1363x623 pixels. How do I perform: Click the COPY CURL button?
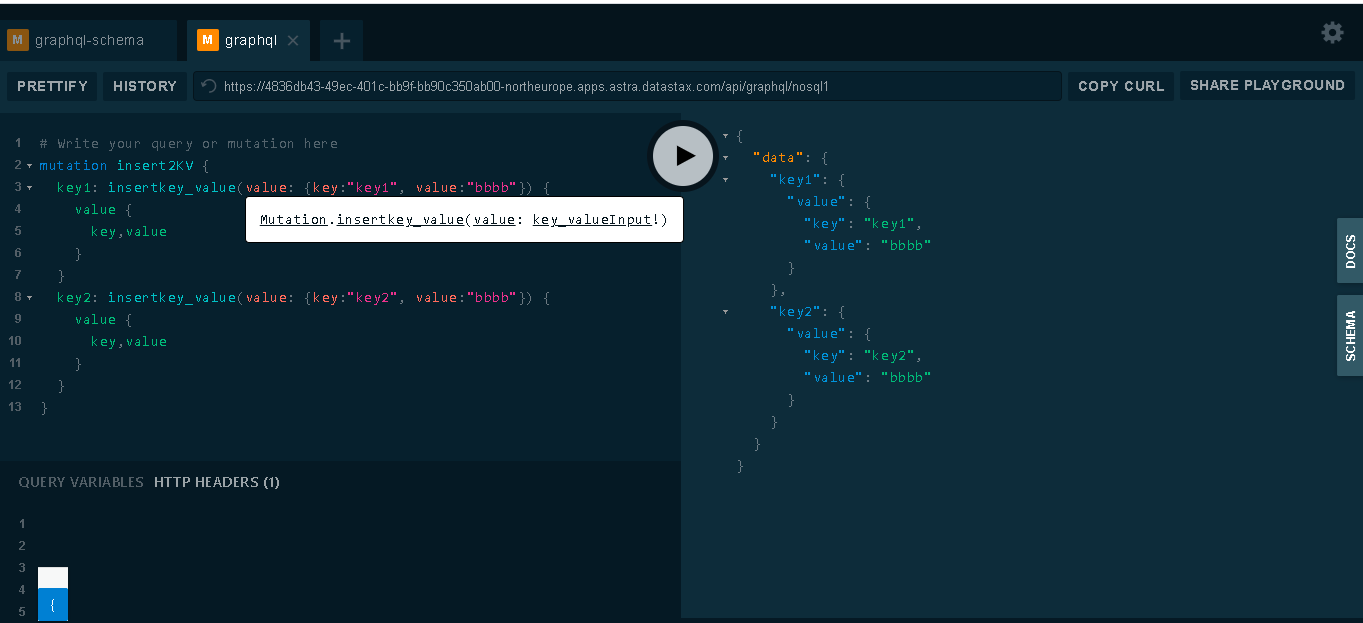[x=1120, y=85]
